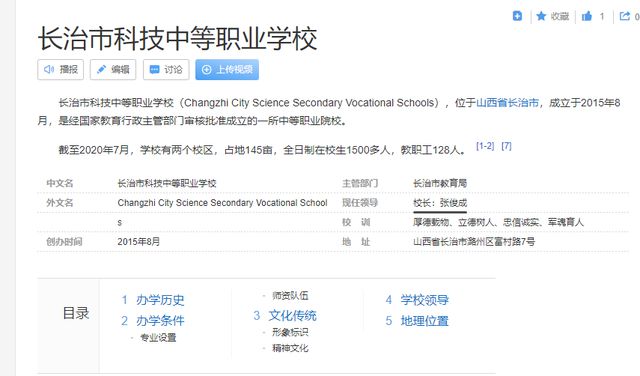Click the thumbs-up like icon

587,16
